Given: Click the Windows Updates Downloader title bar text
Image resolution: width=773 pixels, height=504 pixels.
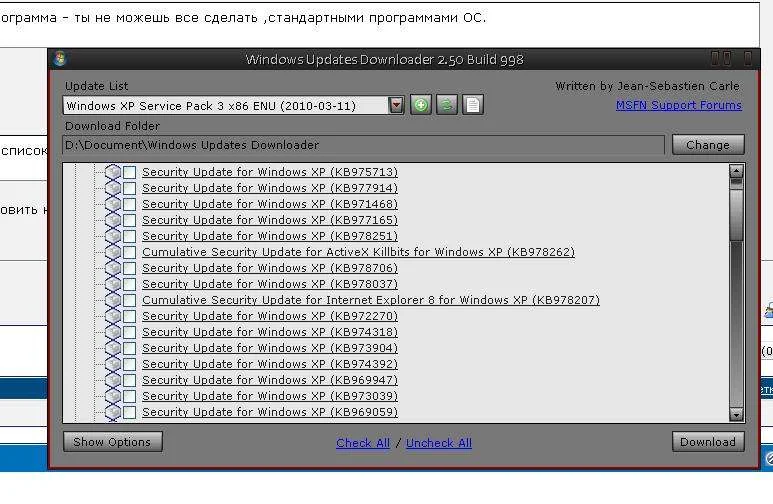Looking at the screenshot, I should (385, 59).
